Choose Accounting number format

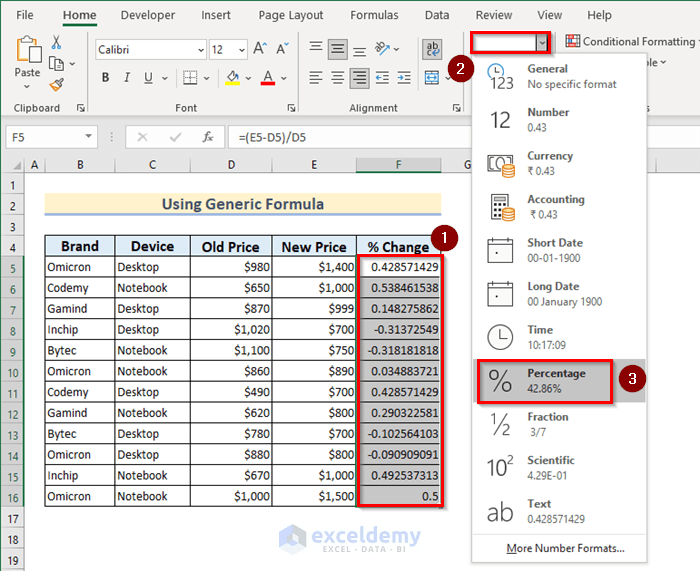click(559, 207)
